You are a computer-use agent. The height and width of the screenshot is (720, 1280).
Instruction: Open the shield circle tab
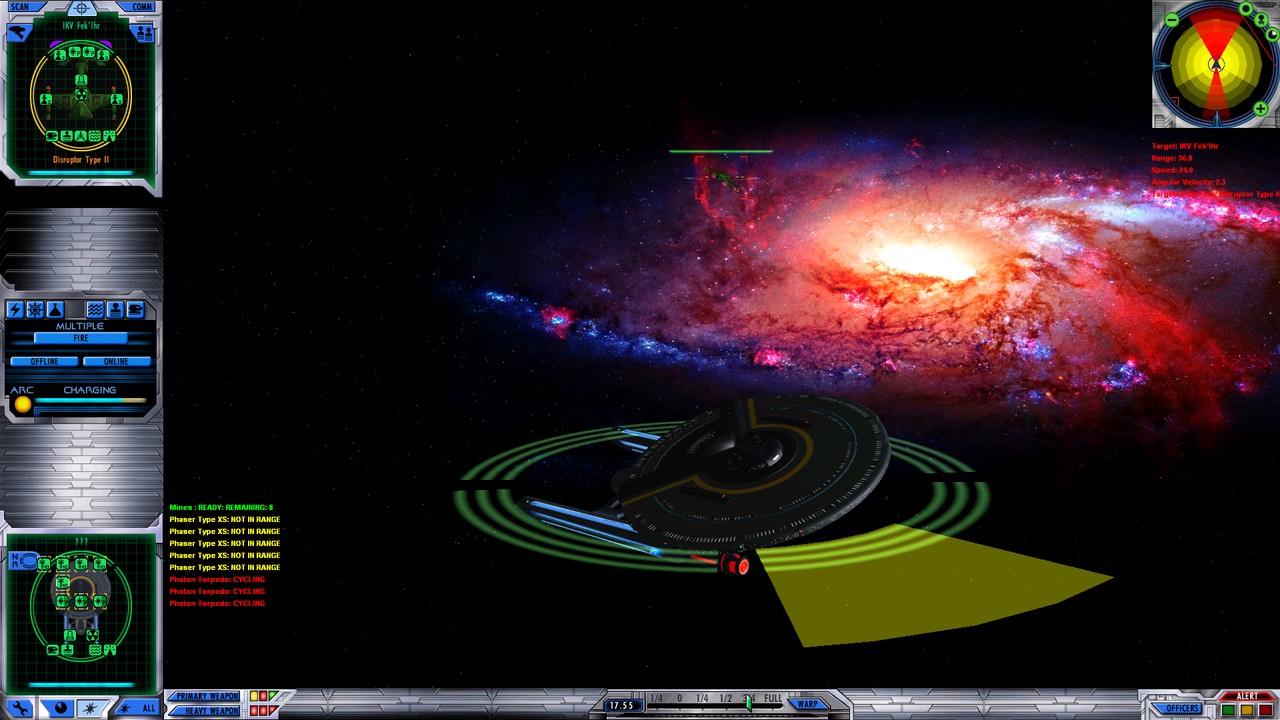(60, 708)
